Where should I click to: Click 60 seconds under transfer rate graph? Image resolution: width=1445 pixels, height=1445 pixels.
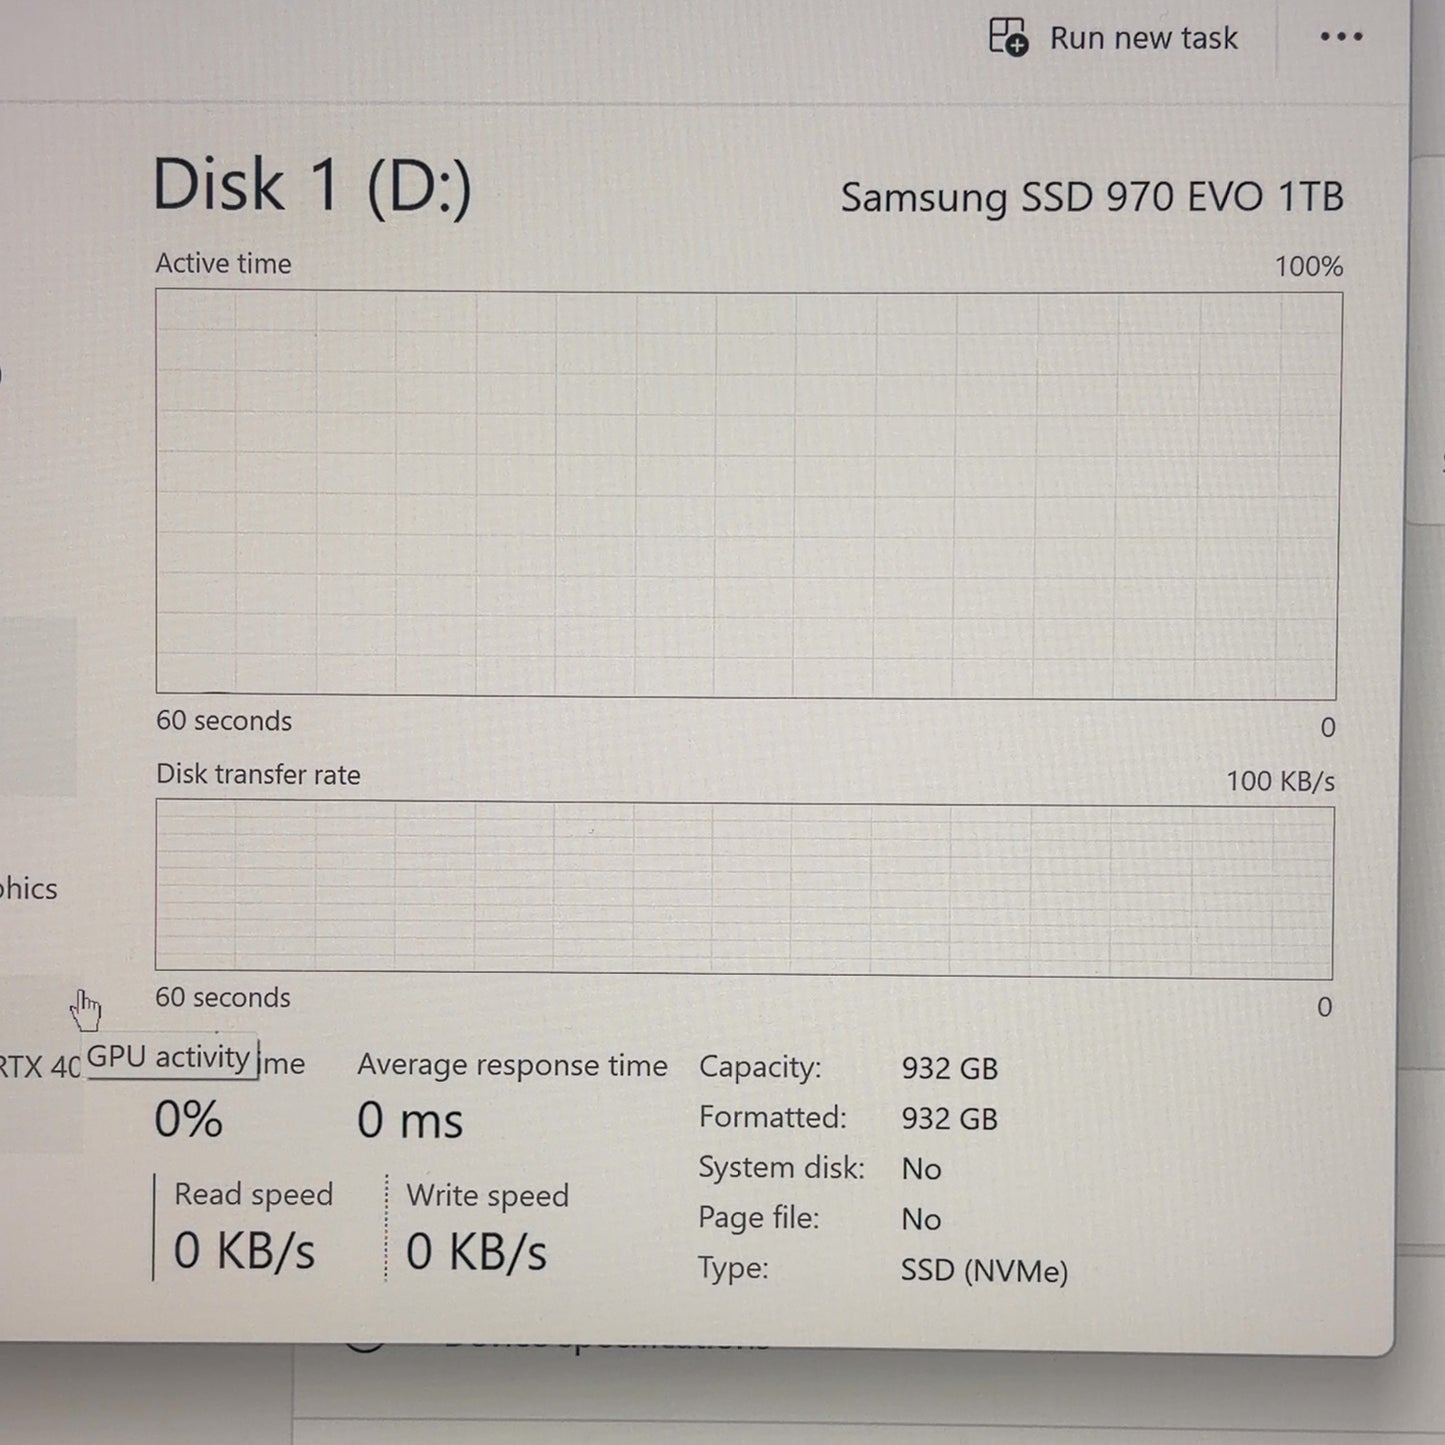223,998
